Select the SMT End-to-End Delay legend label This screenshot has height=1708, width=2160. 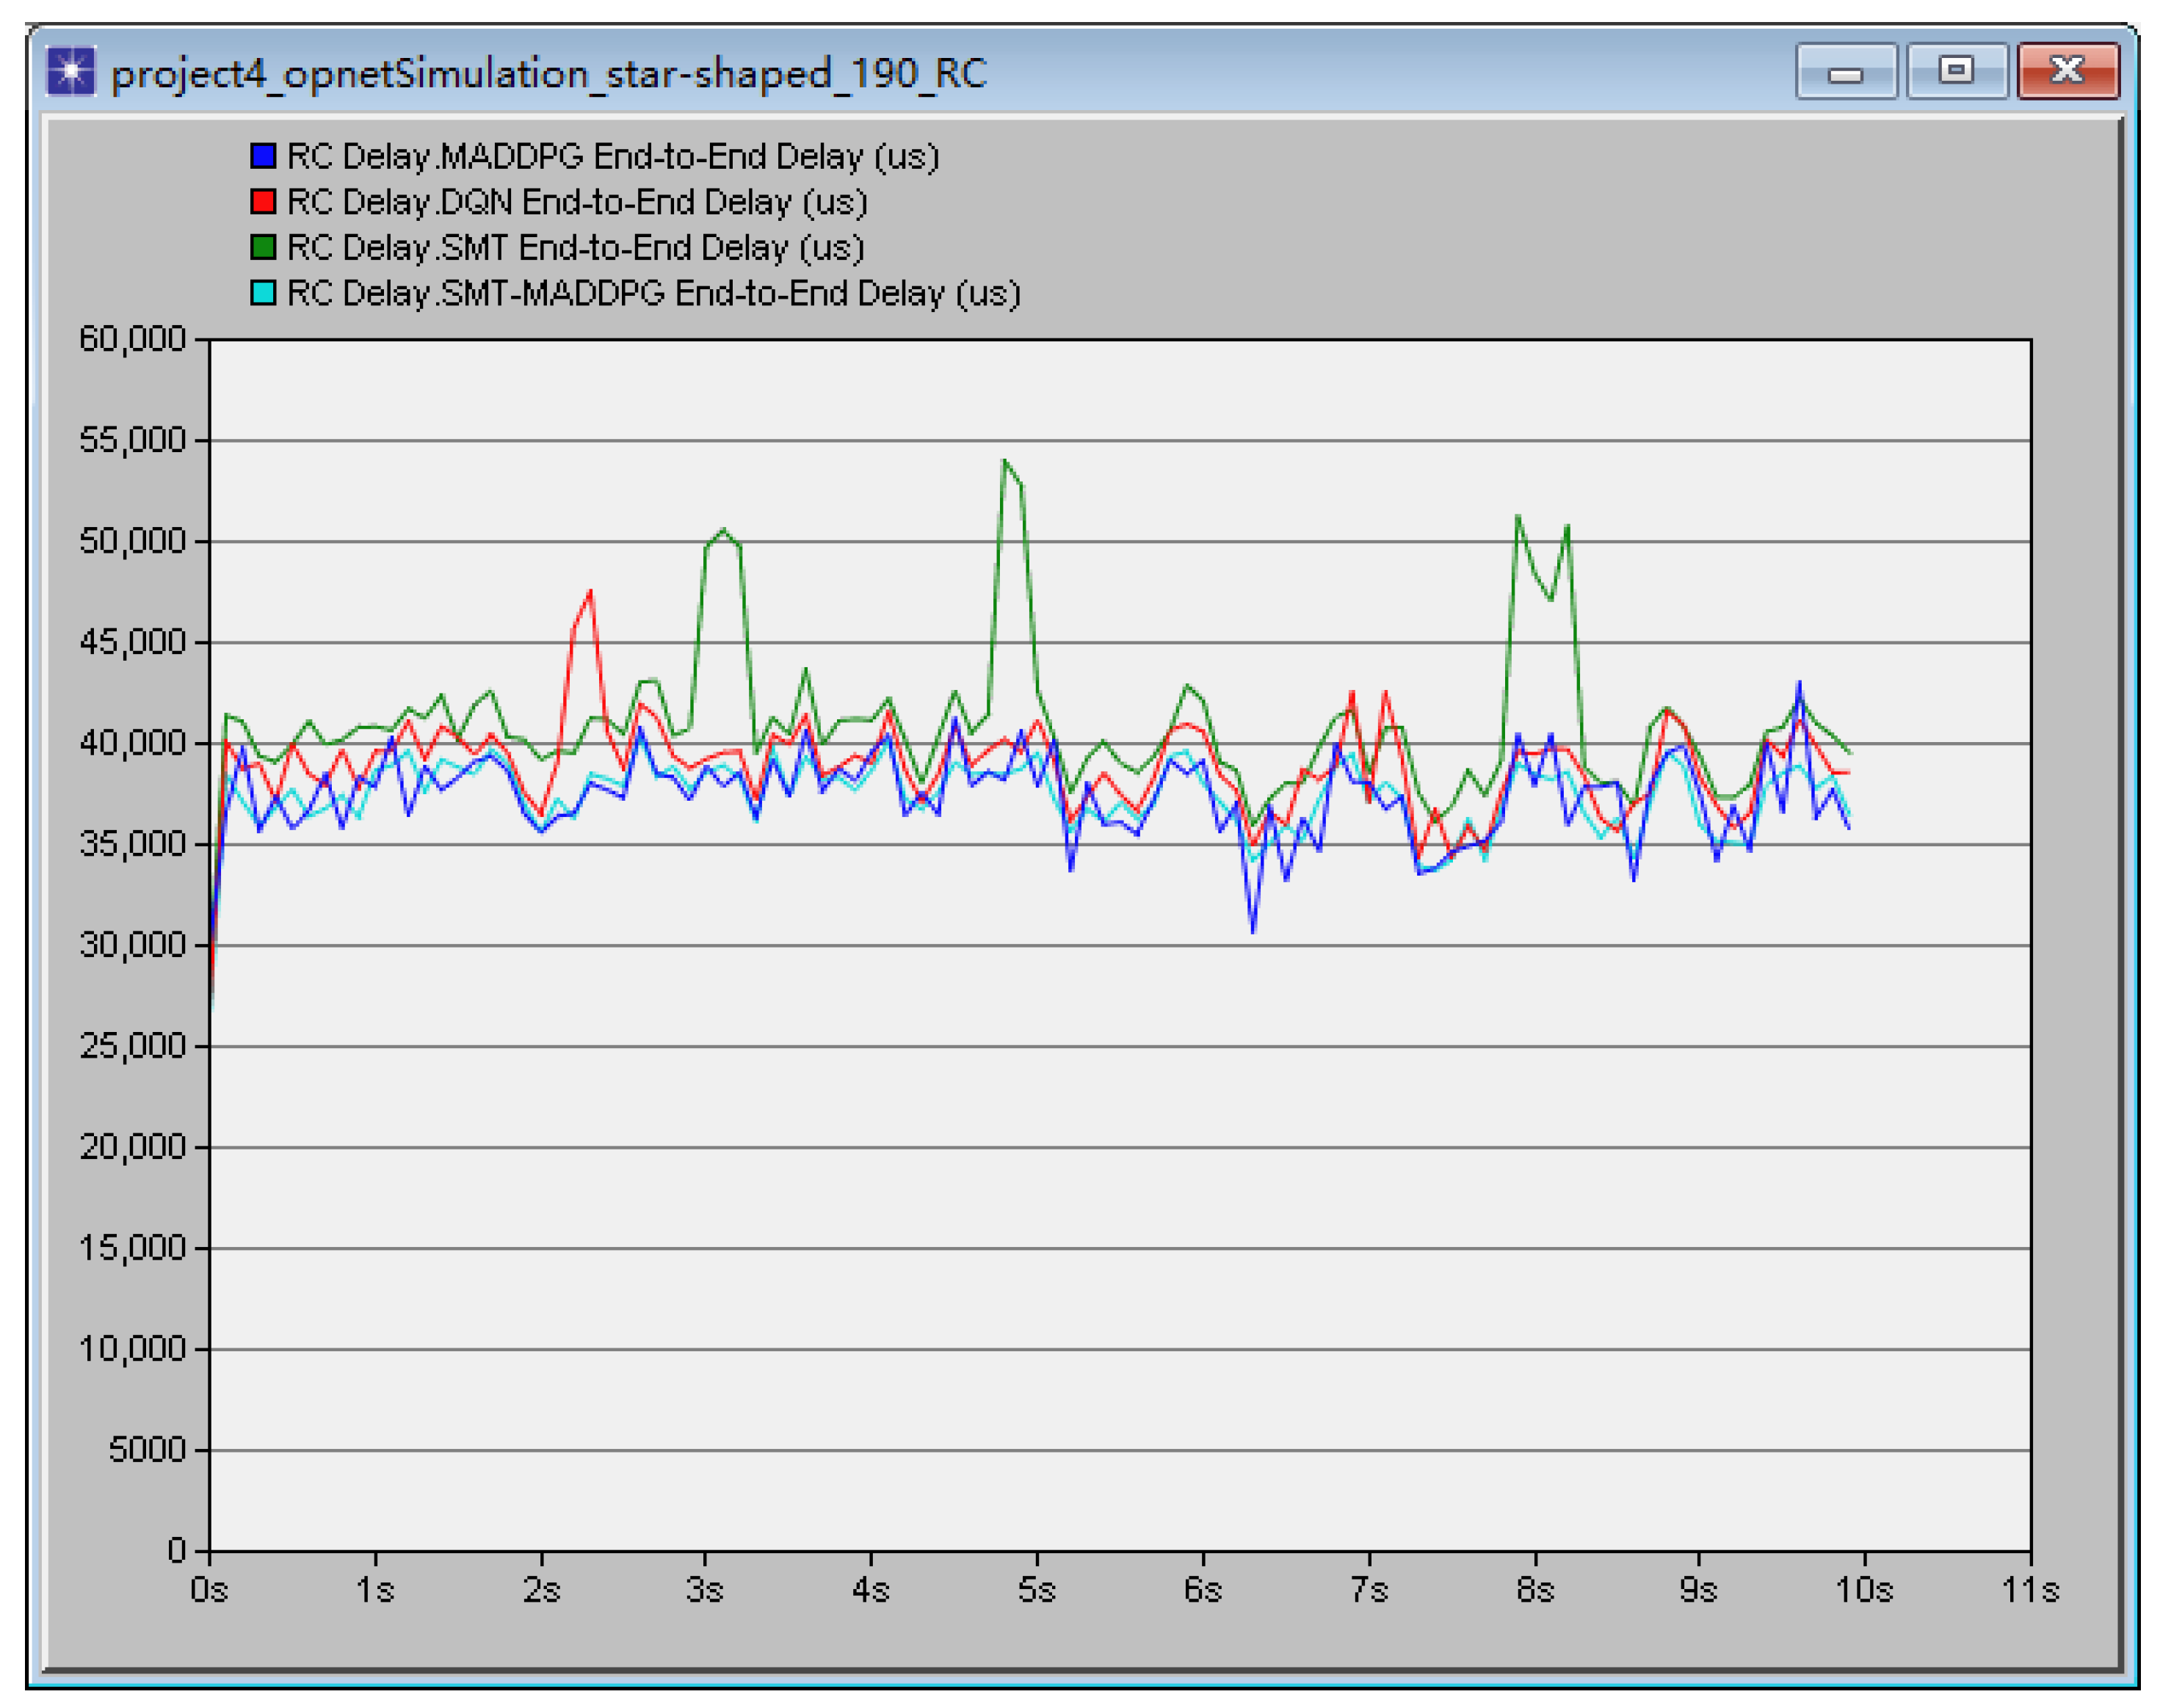(575, 247)
